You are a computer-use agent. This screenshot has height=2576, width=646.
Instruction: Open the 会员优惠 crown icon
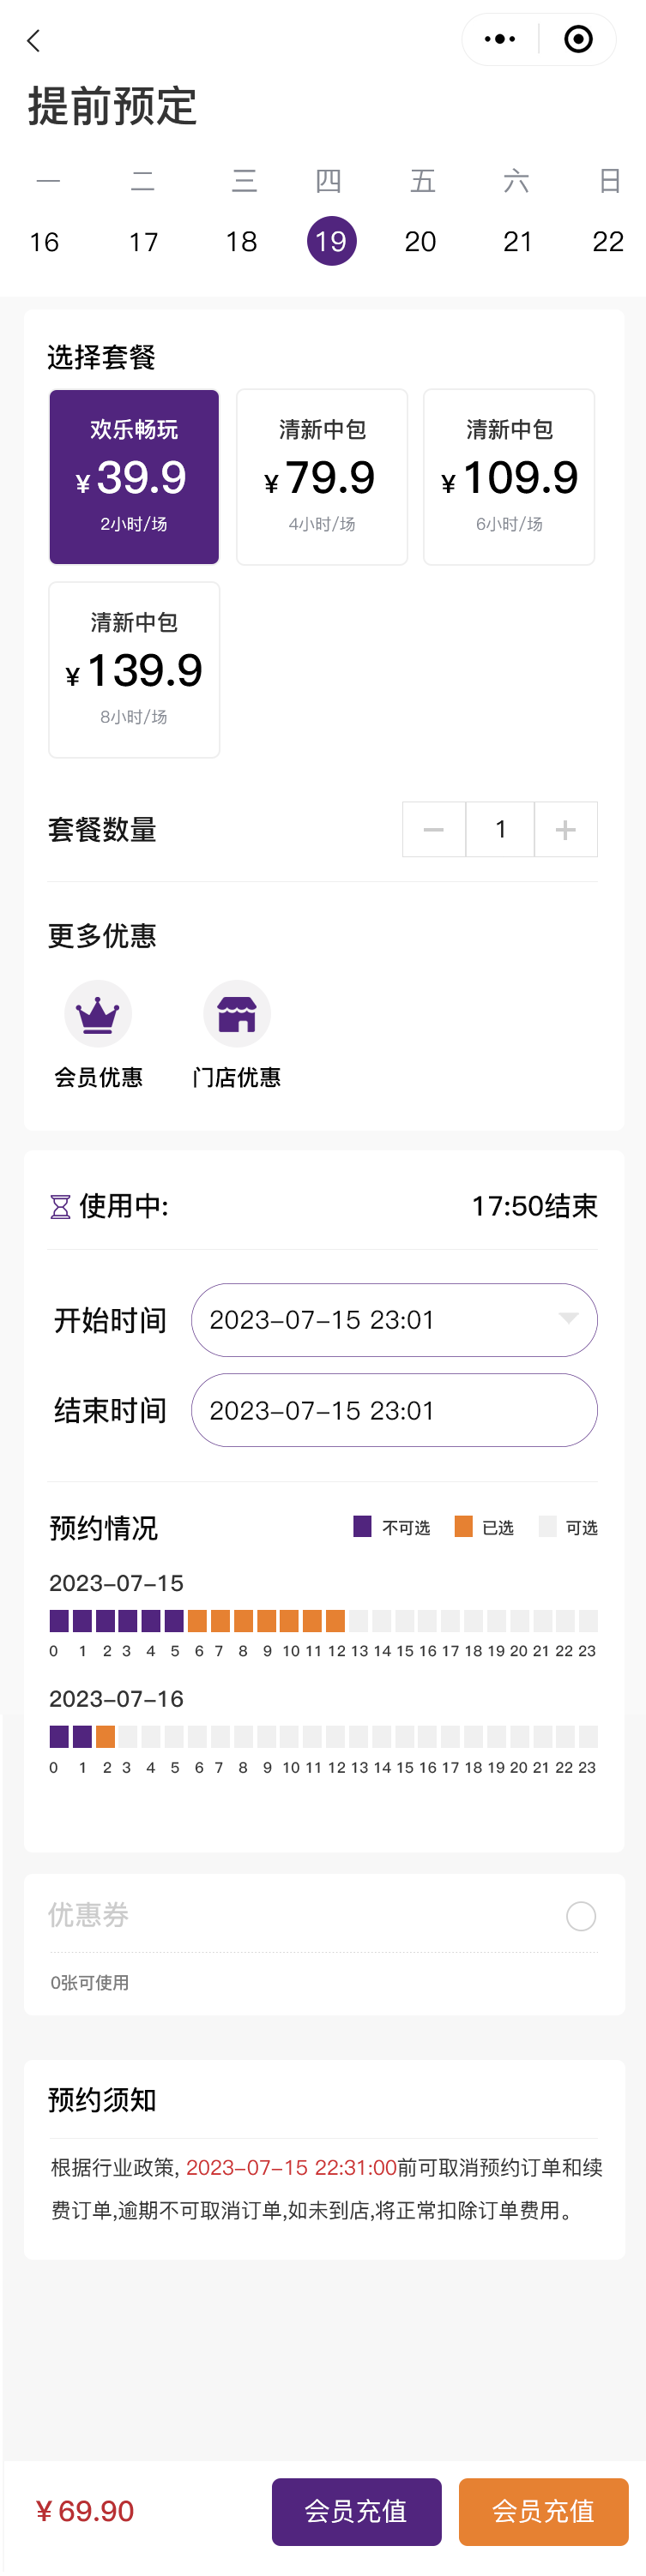[x=98, y=1014]
